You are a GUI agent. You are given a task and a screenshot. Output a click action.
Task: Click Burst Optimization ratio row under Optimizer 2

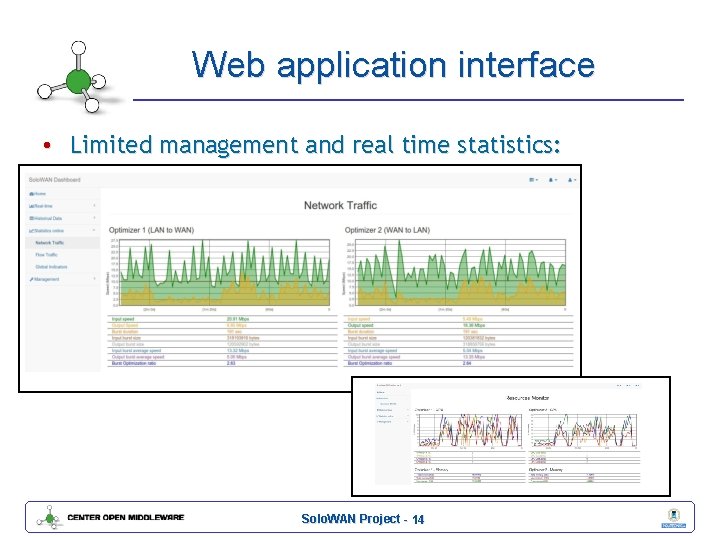pos(459,363)
